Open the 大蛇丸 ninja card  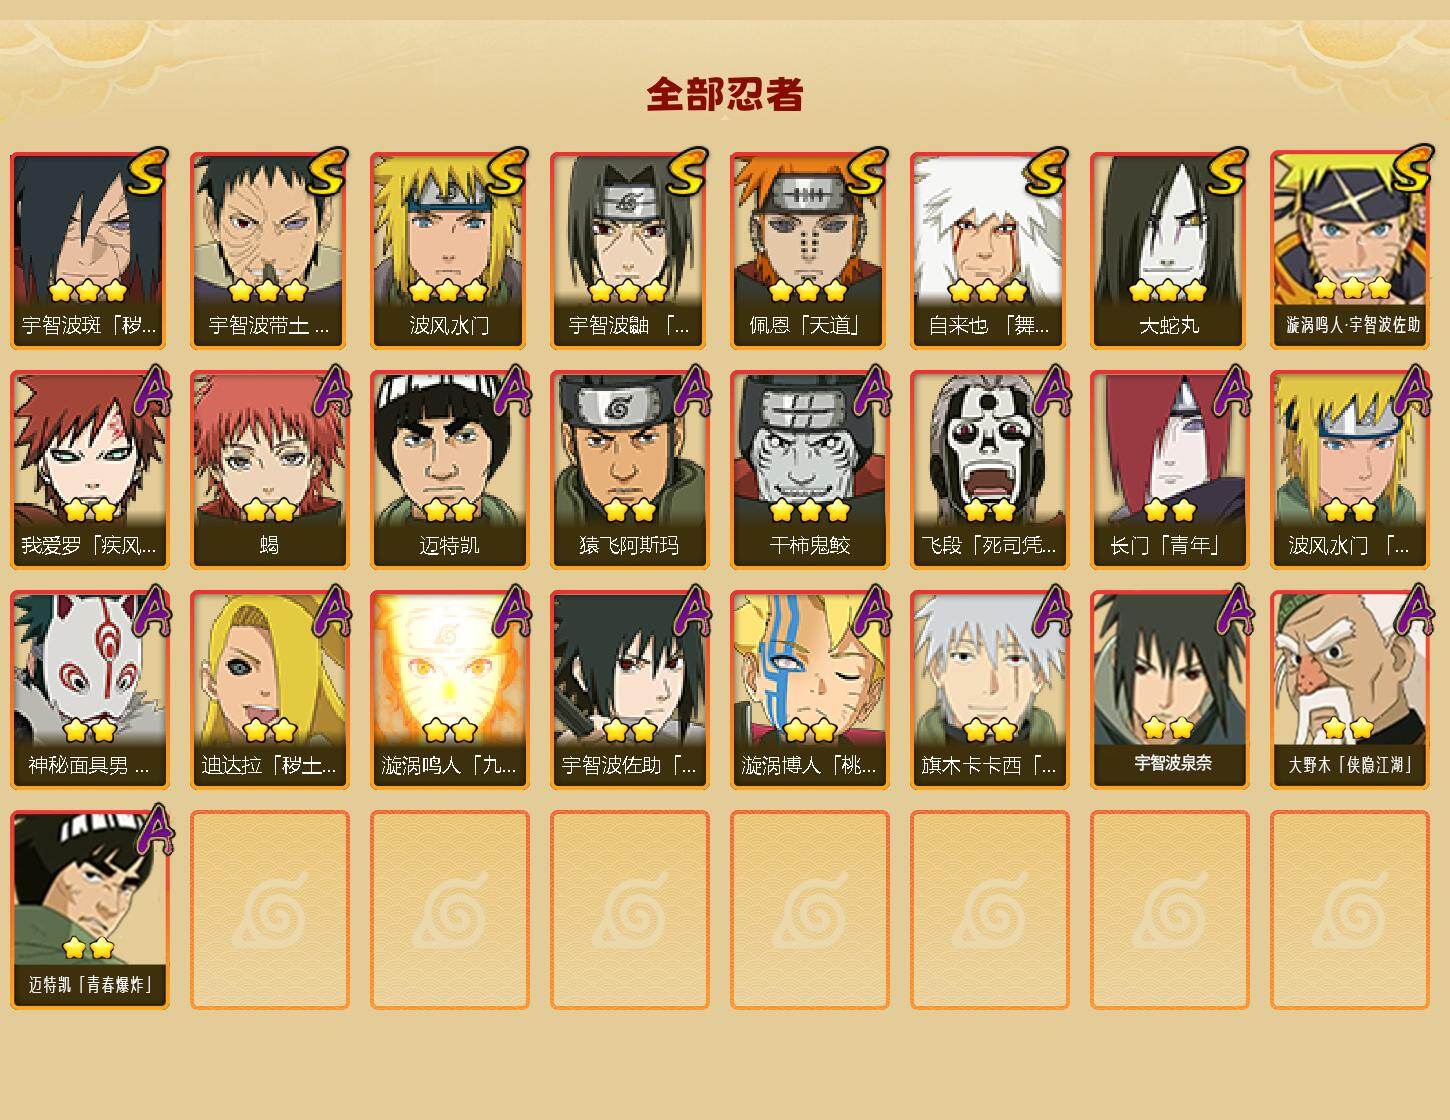tap(1169, 250)
